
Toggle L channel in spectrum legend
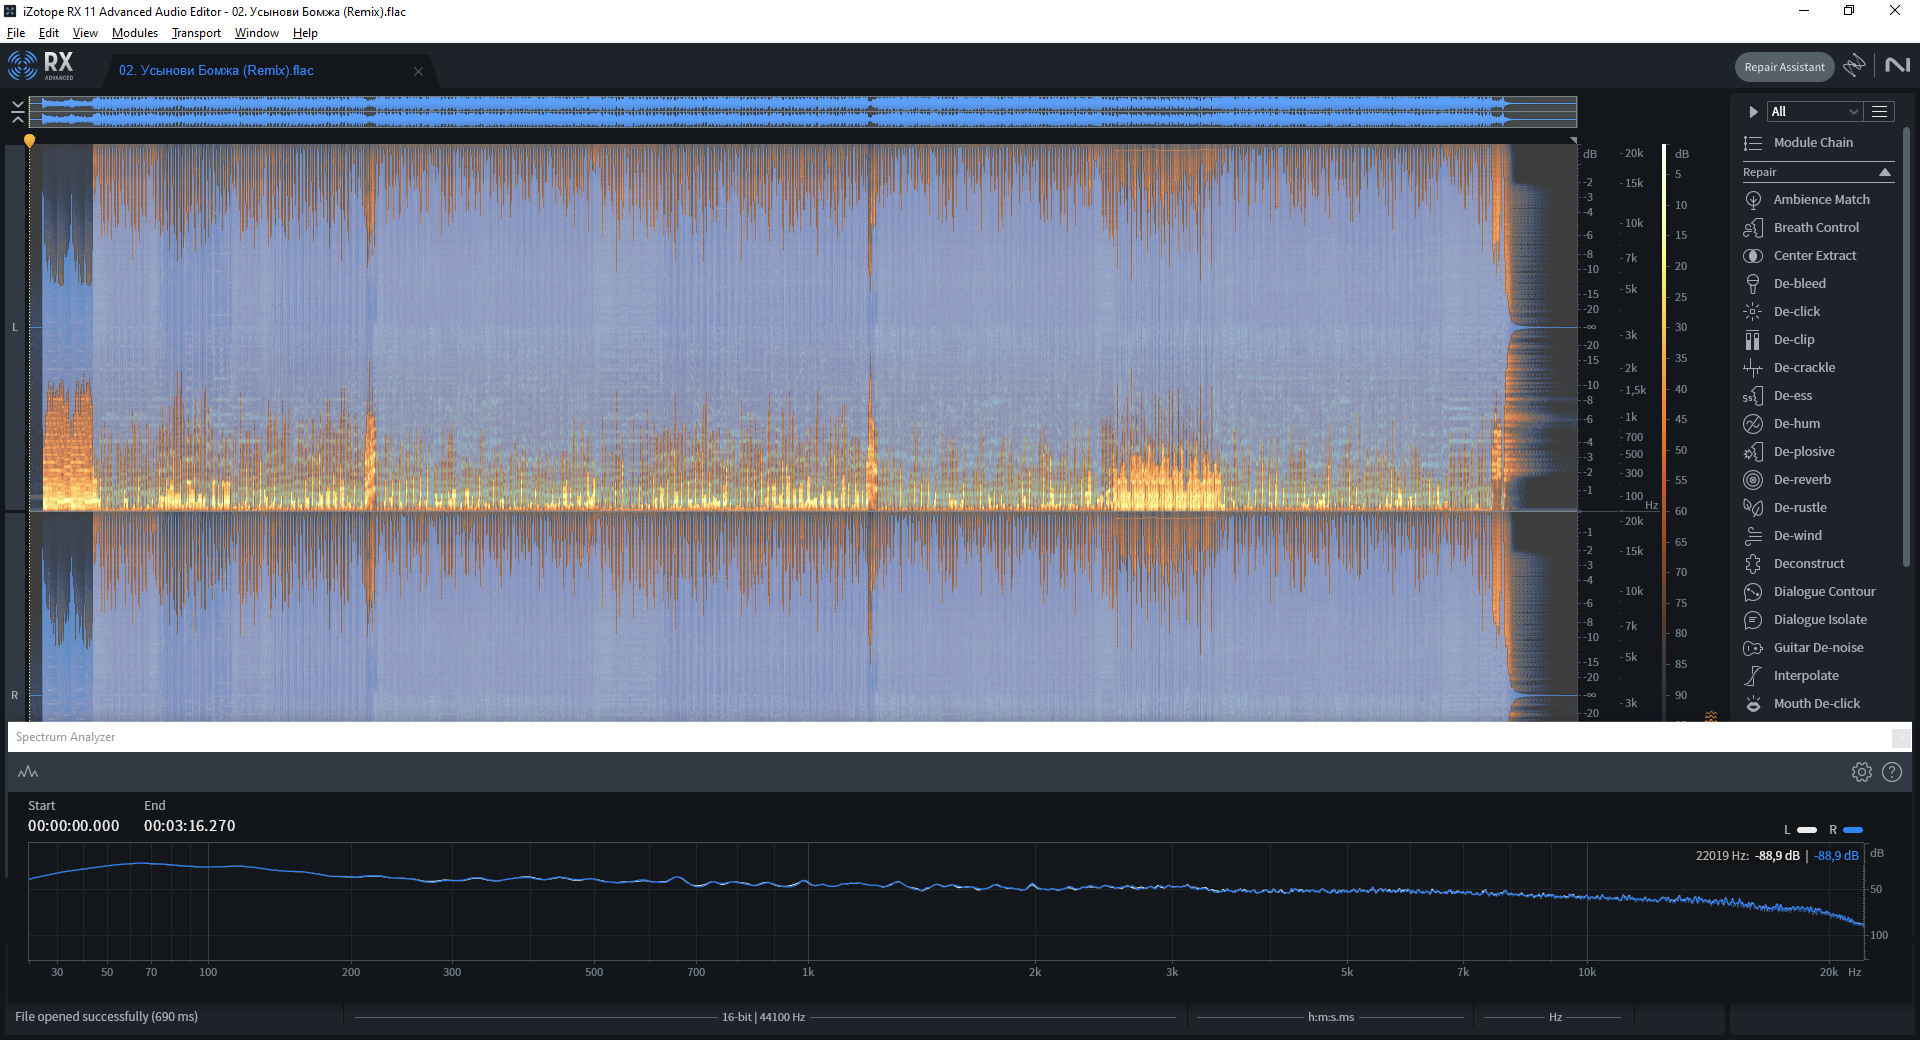pyautogui.click(x=1801, y=830)
